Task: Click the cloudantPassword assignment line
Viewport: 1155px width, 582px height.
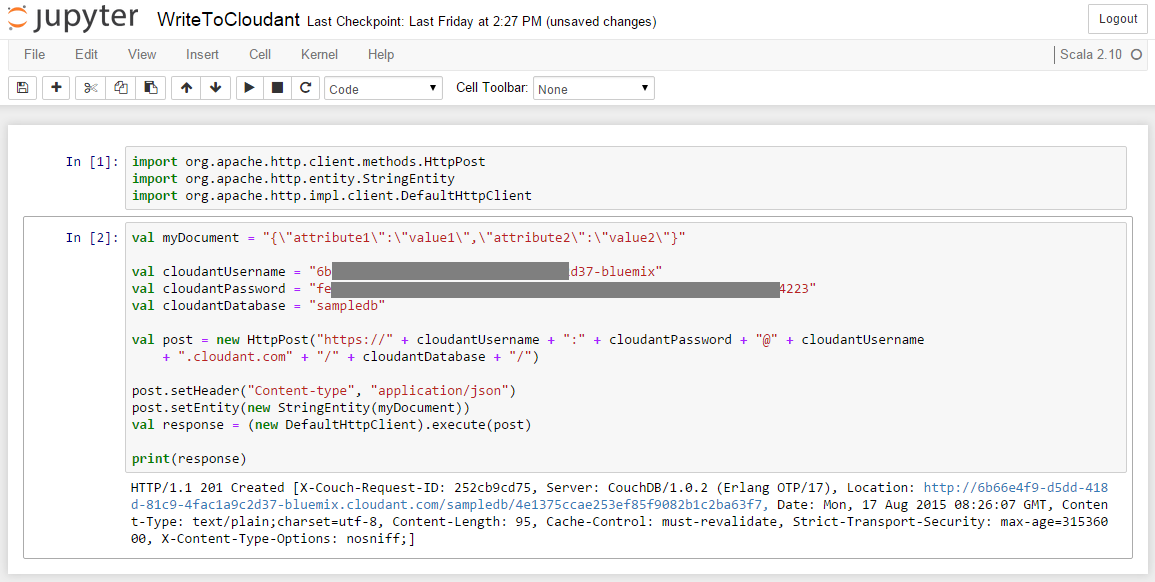Action: (x=474, y=288)
